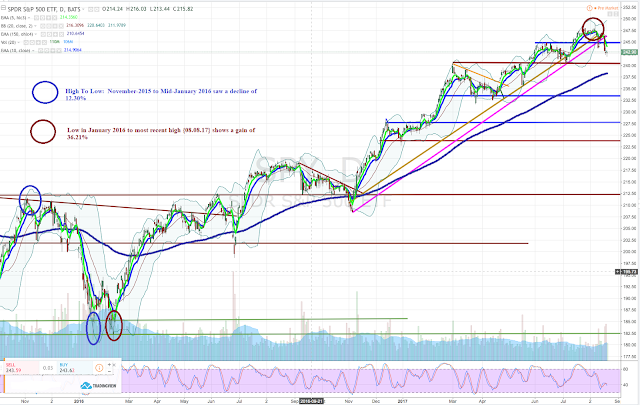Click the minus icon in the trading panel
This screenshot has width=640, height=405.
[x=109, y=372]
